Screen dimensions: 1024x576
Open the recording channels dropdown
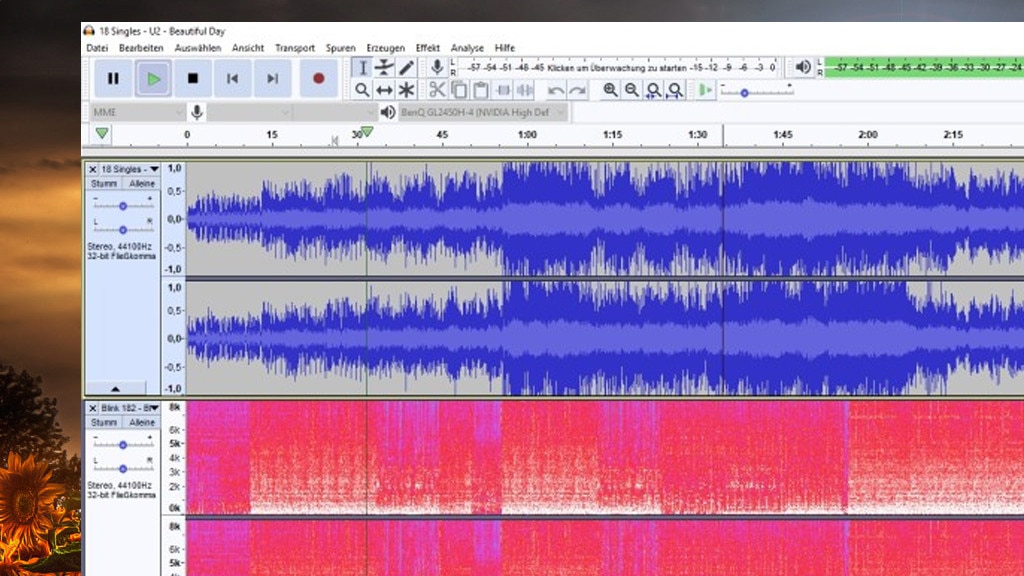click(334, 112)
